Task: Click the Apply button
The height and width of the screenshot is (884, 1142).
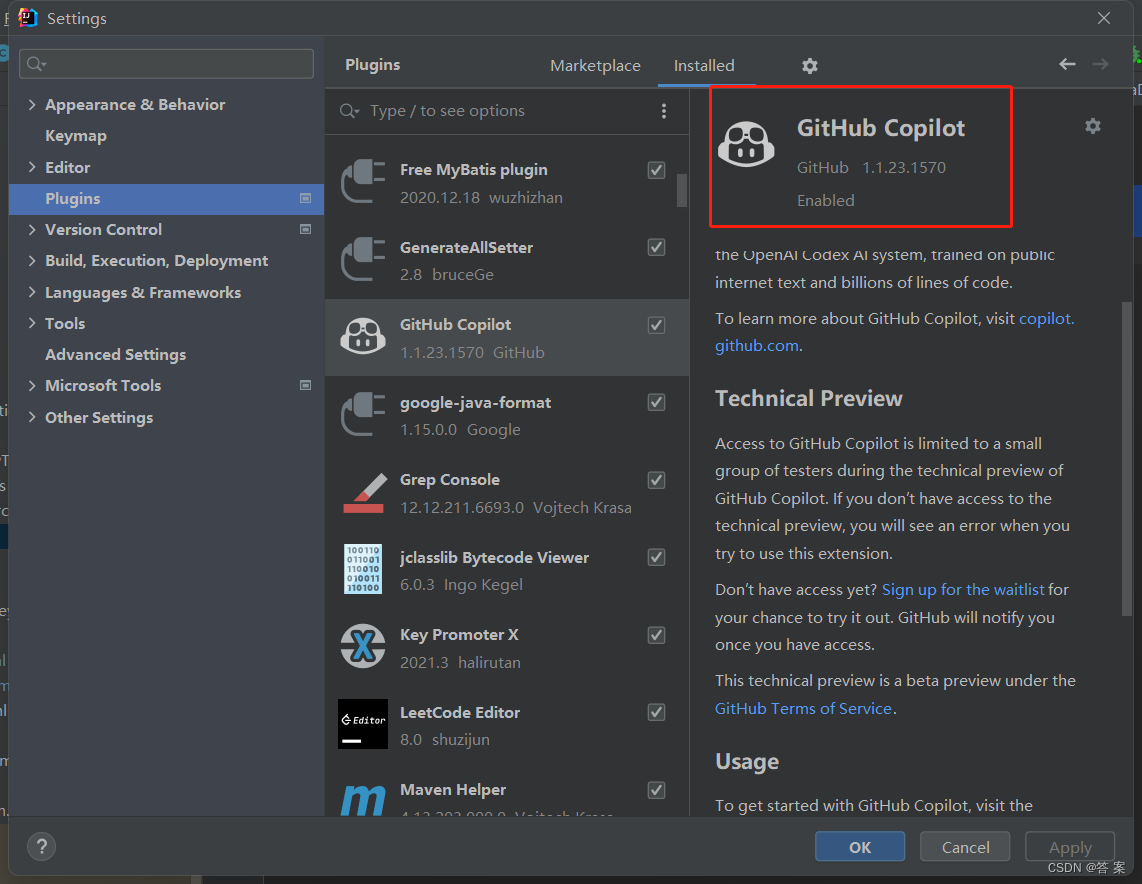Action: coord(1070,847)
